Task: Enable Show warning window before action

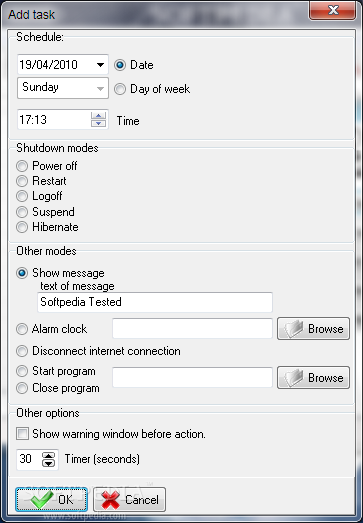Action: tap(22, 434)
